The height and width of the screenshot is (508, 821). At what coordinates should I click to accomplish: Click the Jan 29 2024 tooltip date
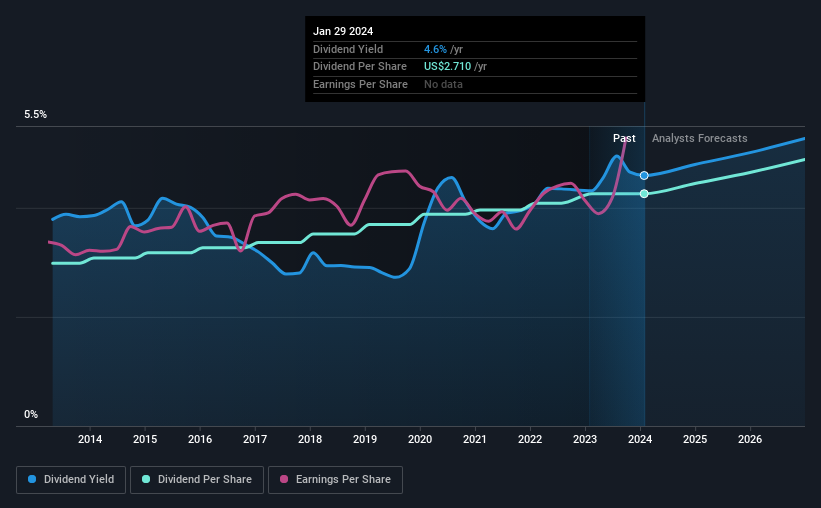click(343, 31)
